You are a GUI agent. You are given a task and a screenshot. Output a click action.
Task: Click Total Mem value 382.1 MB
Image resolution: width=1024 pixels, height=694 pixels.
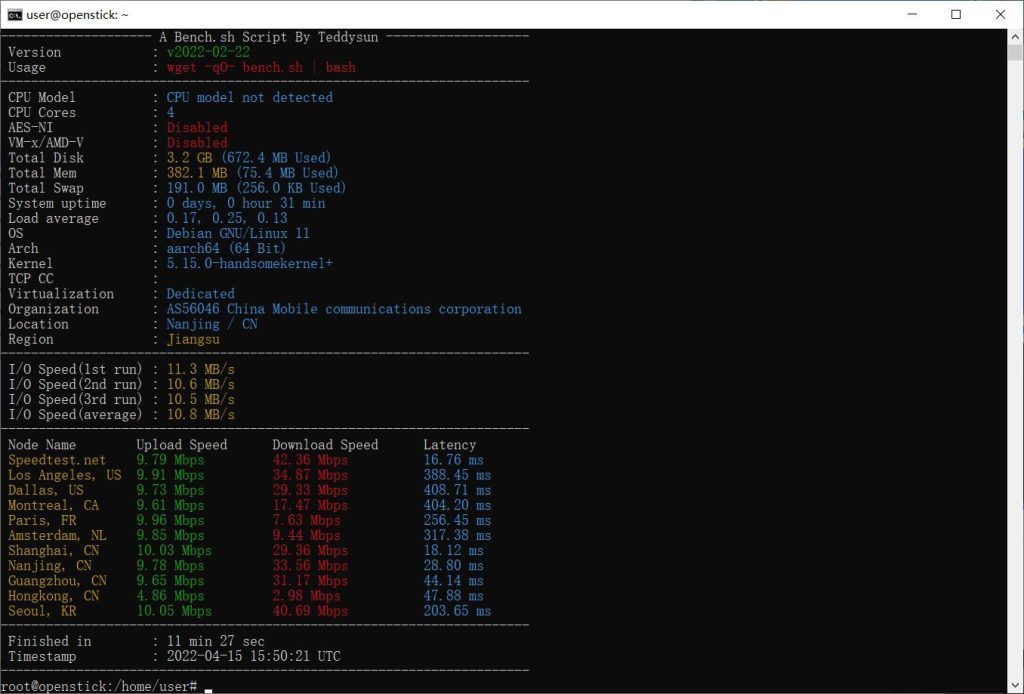coord(197,172)
